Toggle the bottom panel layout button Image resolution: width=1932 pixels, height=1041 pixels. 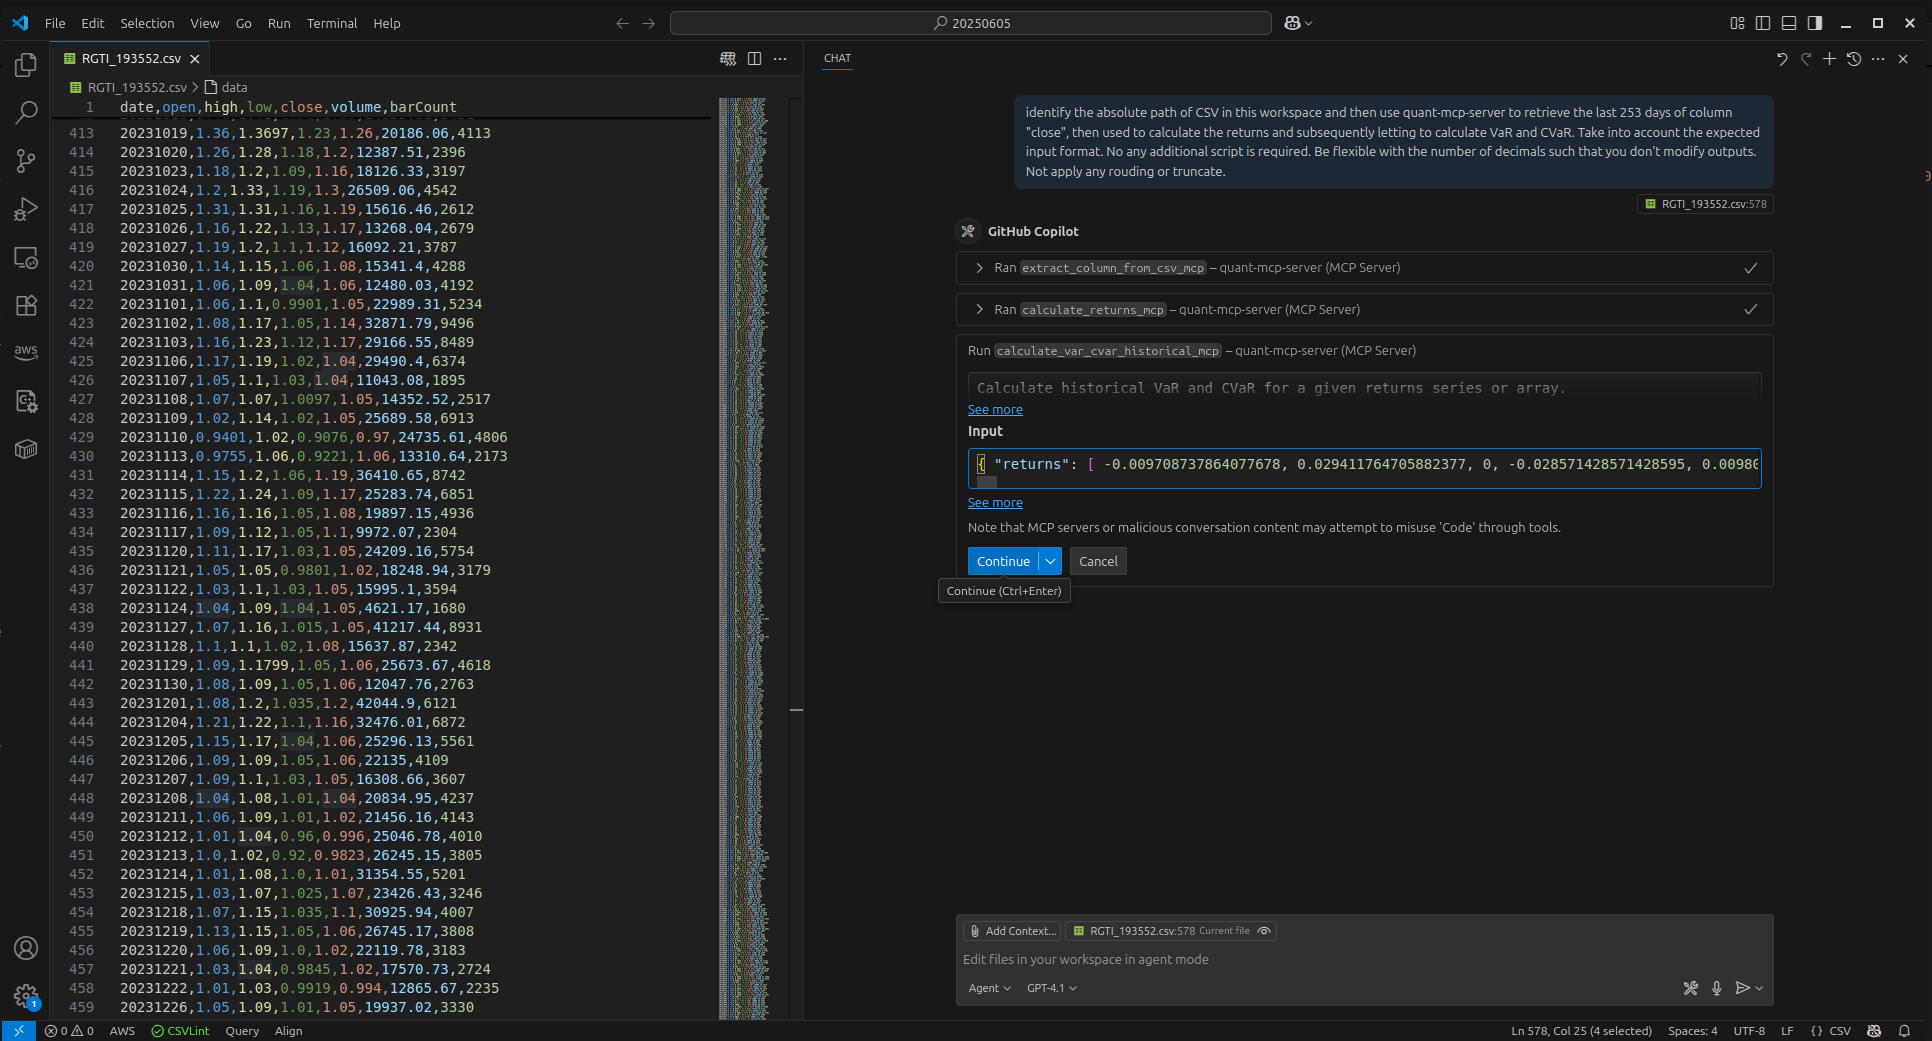[1789, 23]
